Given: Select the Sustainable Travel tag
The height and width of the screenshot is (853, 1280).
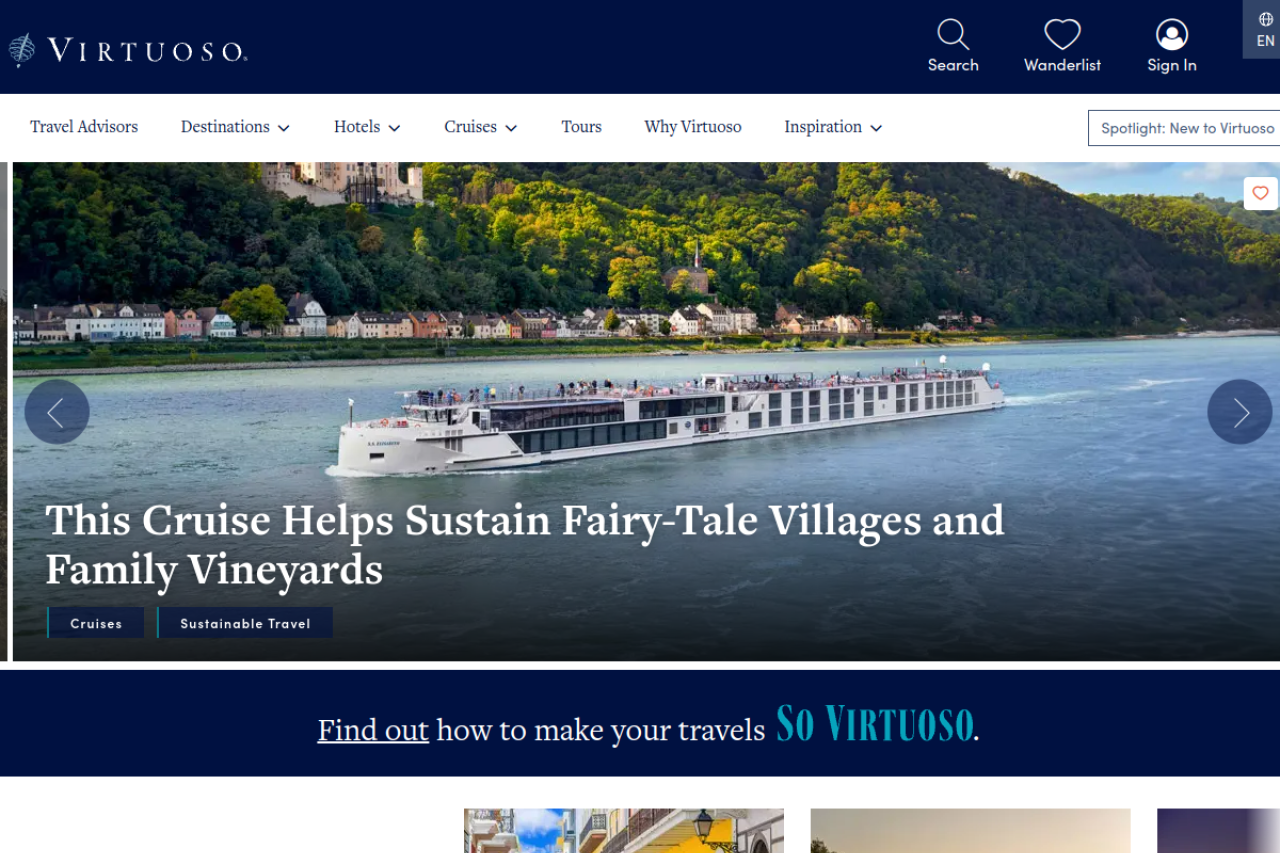Looking at the screenshot, I should coord(245,623).
